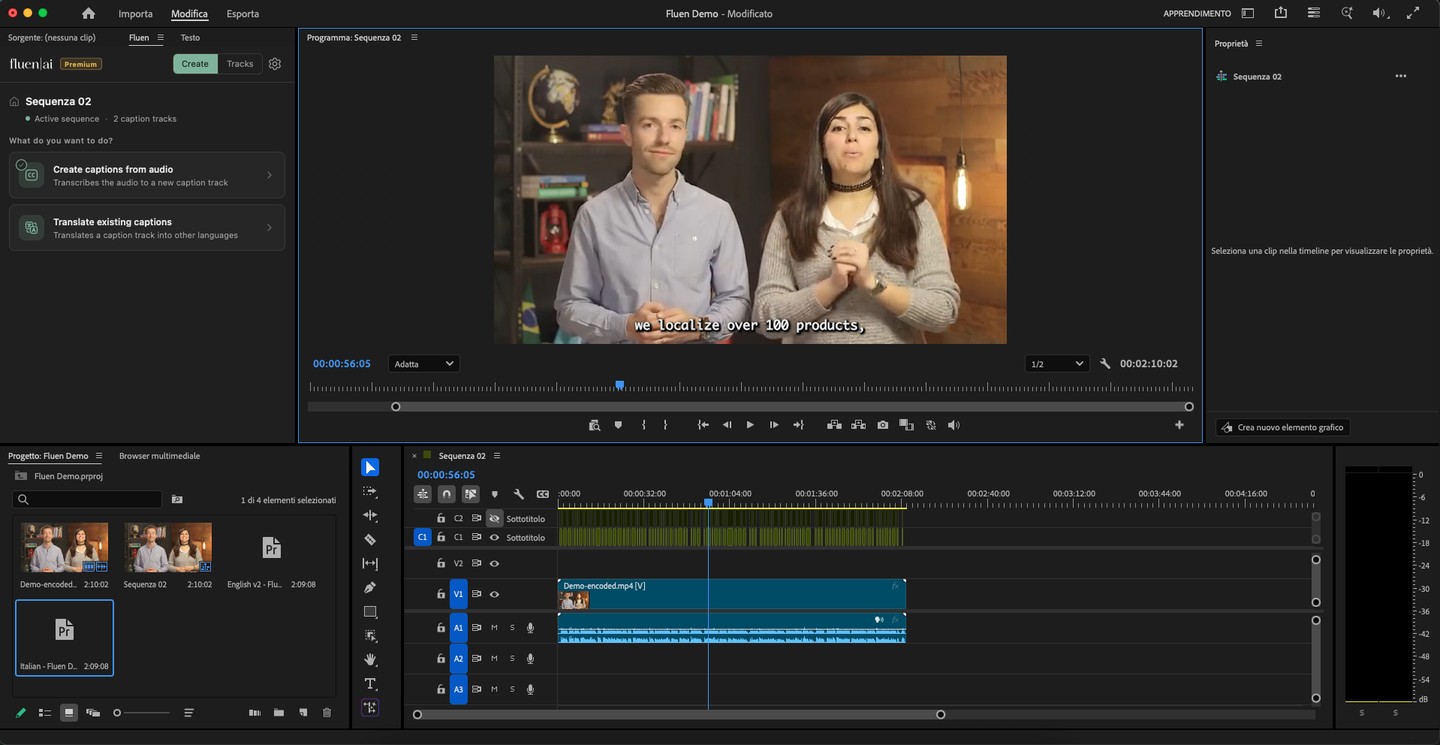The image size is (1440, 745).
Task: Switch project panel to list view
Action: (45, 713)
